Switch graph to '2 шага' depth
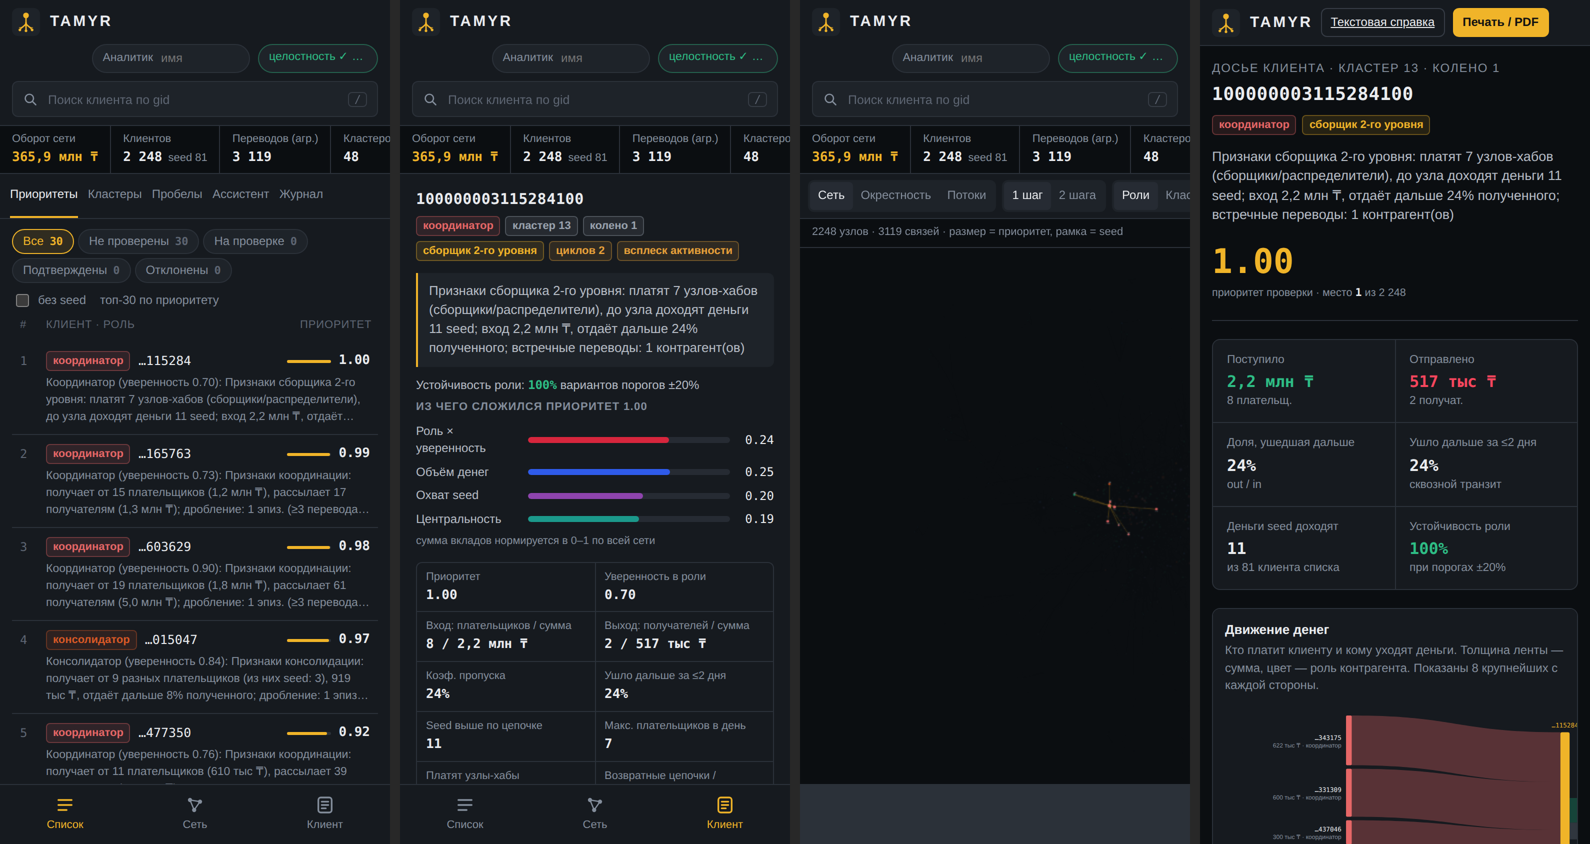1590x844 pixels. pyautogui.click(x=1077, y=195)
